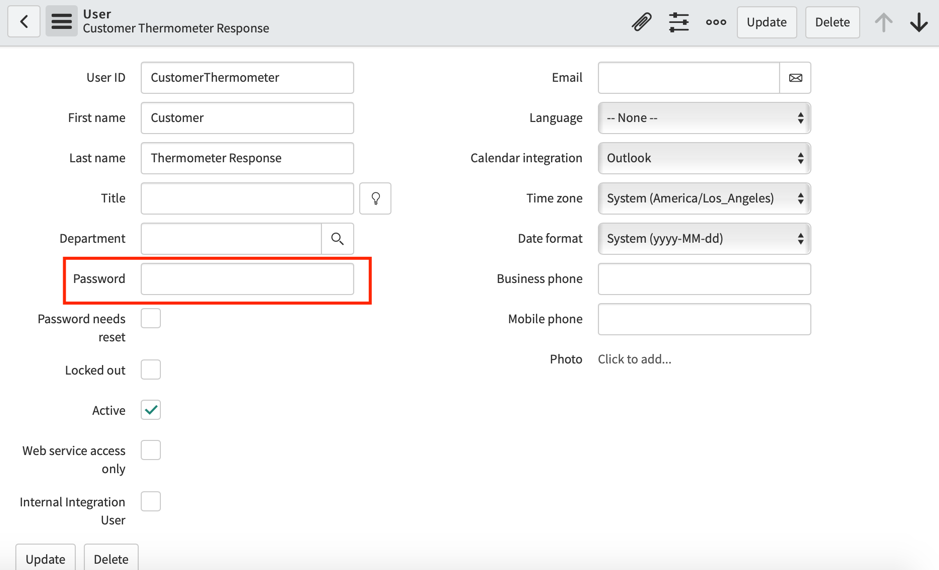Click the Department lookup magnifier icon
Screen dimensions: 939x570
click(337, 238)
